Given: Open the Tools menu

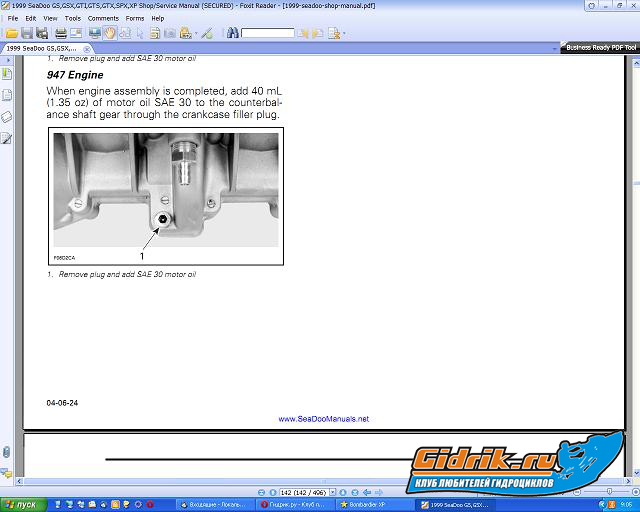Looking at the screenshot, I should [73, 18].
